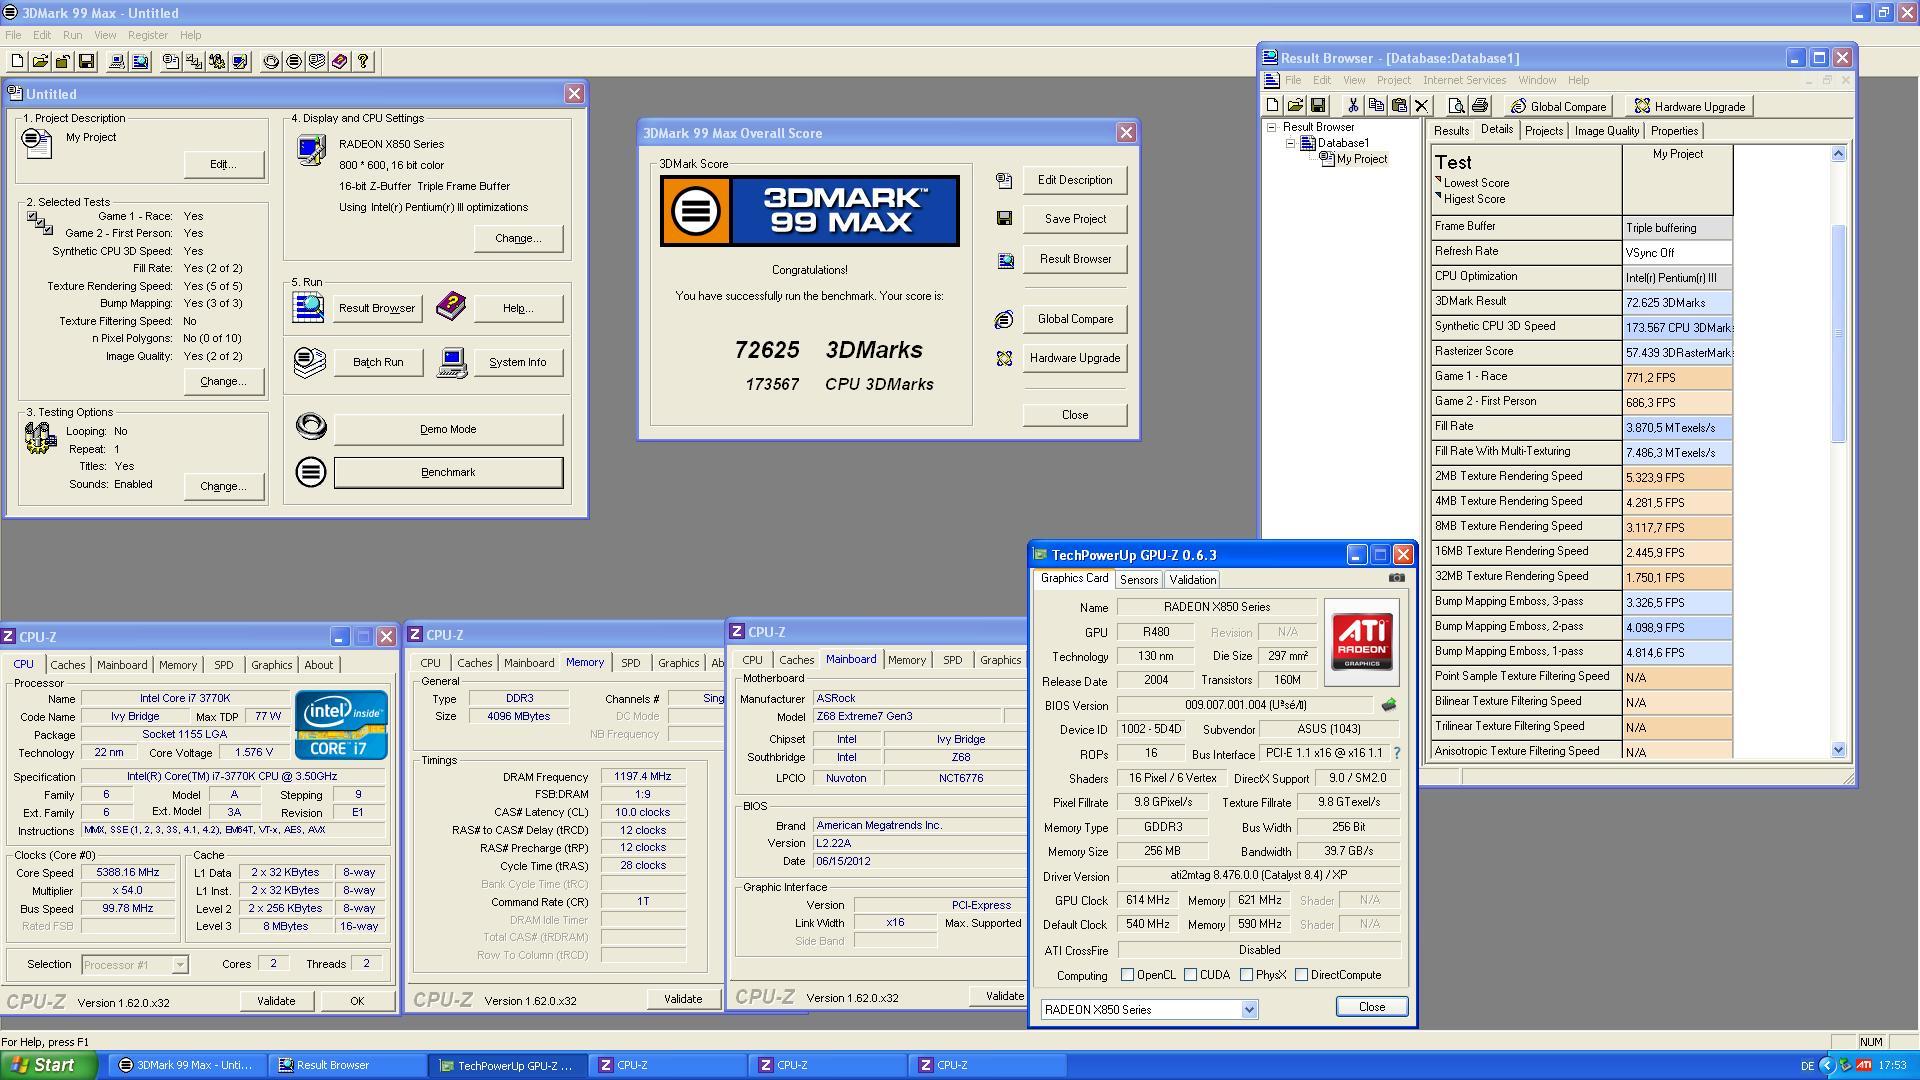The image size is (1920, 1080).
Task: Click Hardware Upgrade in Result Browser toolbar
Action: tap(1688, 106)
